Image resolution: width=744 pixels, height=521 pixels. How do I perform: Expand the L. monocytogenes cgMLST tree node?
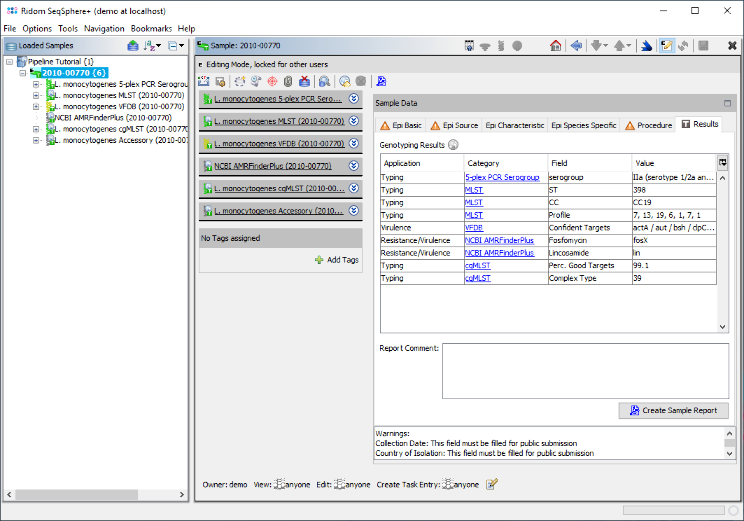pos(36,129)
